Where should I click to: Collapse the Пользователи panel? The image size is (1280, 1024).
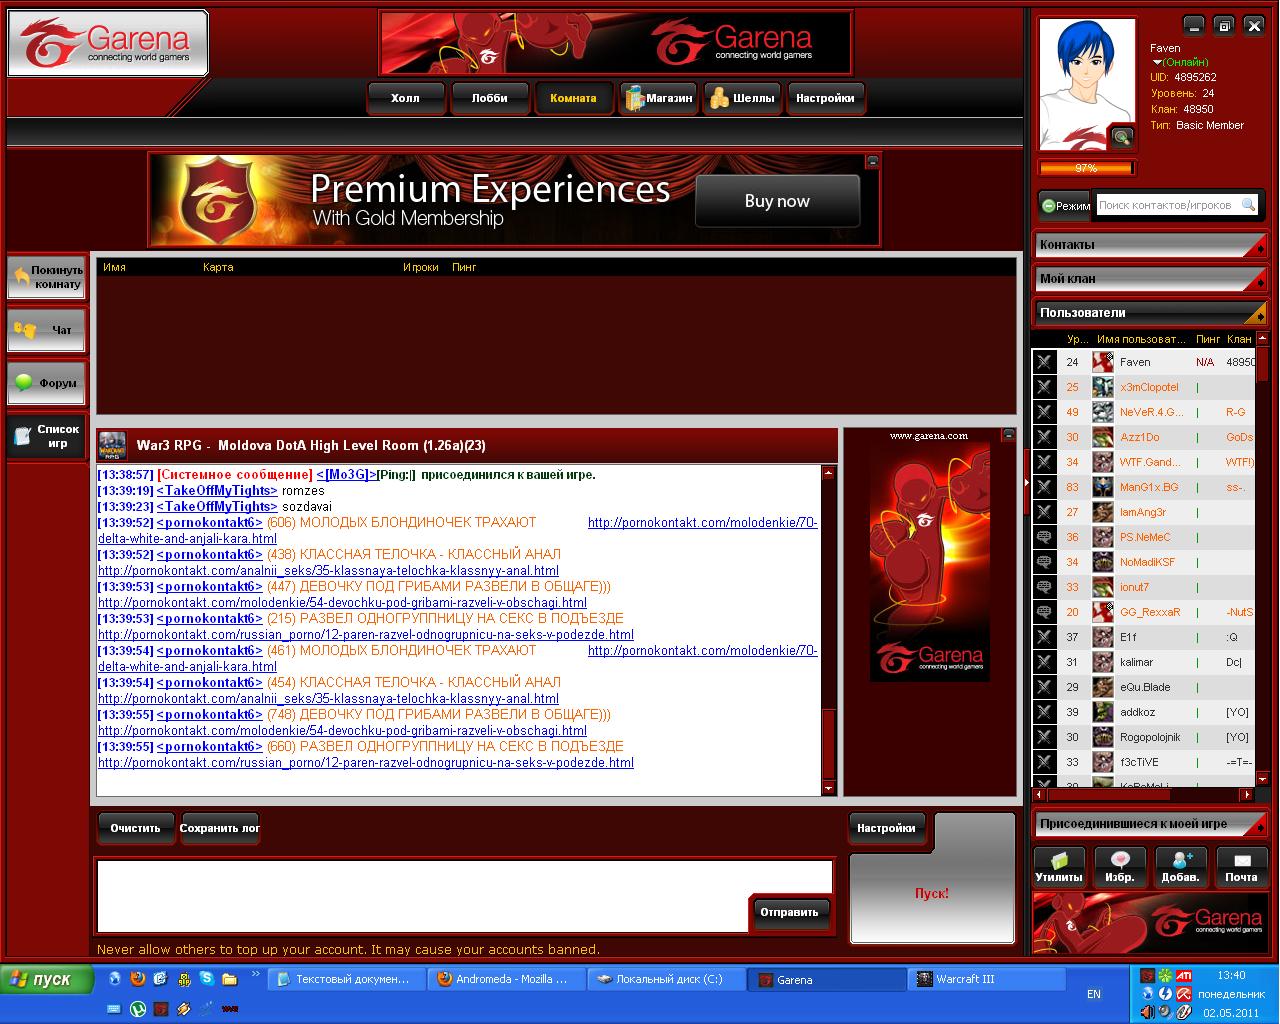[x=1150, y=313]
